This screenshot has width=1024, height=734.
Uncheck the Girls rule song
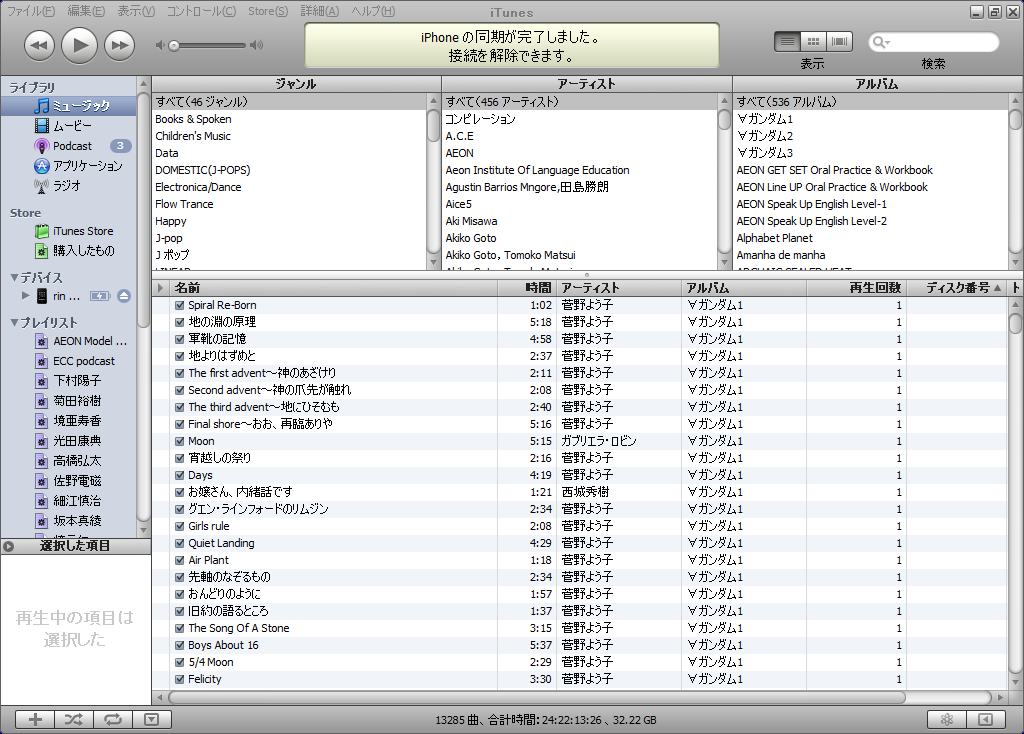[x=180, y=526]
